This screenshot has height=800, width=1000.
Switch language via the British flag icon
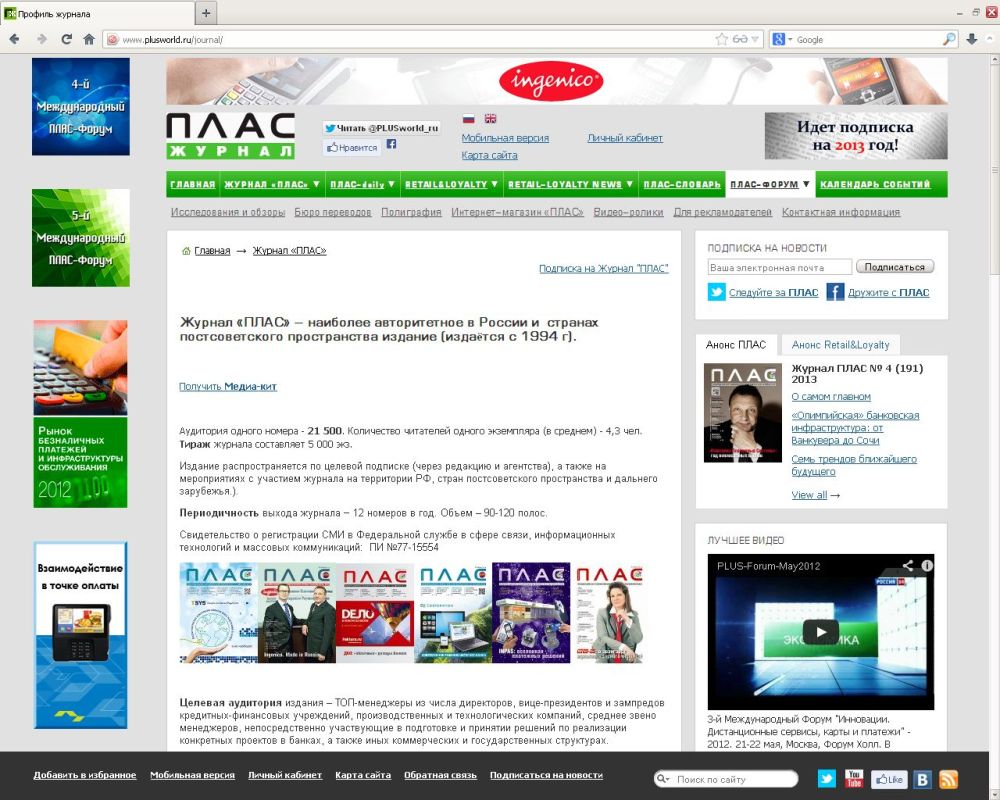tap(491, 119)
